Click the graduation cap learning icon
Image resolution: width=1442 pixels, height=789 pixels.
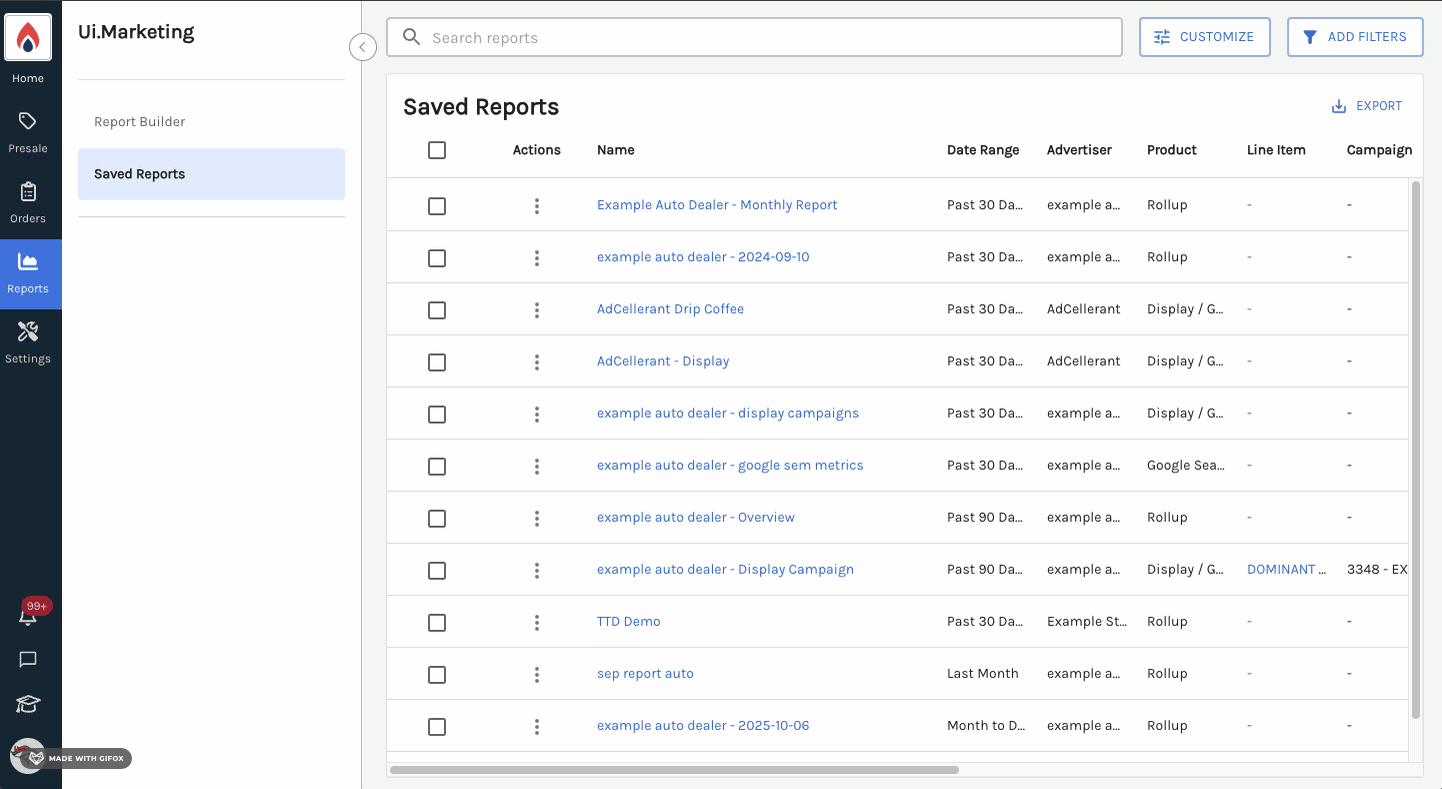click(28, 704)
